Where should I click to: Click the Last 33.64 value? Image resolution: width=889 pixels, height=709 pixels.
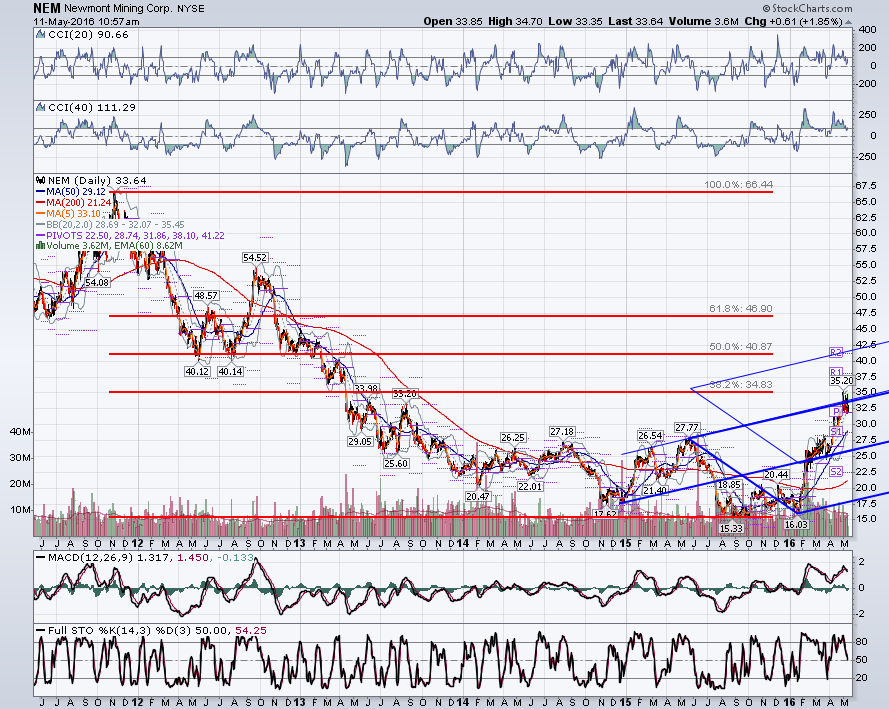(636, 22)
